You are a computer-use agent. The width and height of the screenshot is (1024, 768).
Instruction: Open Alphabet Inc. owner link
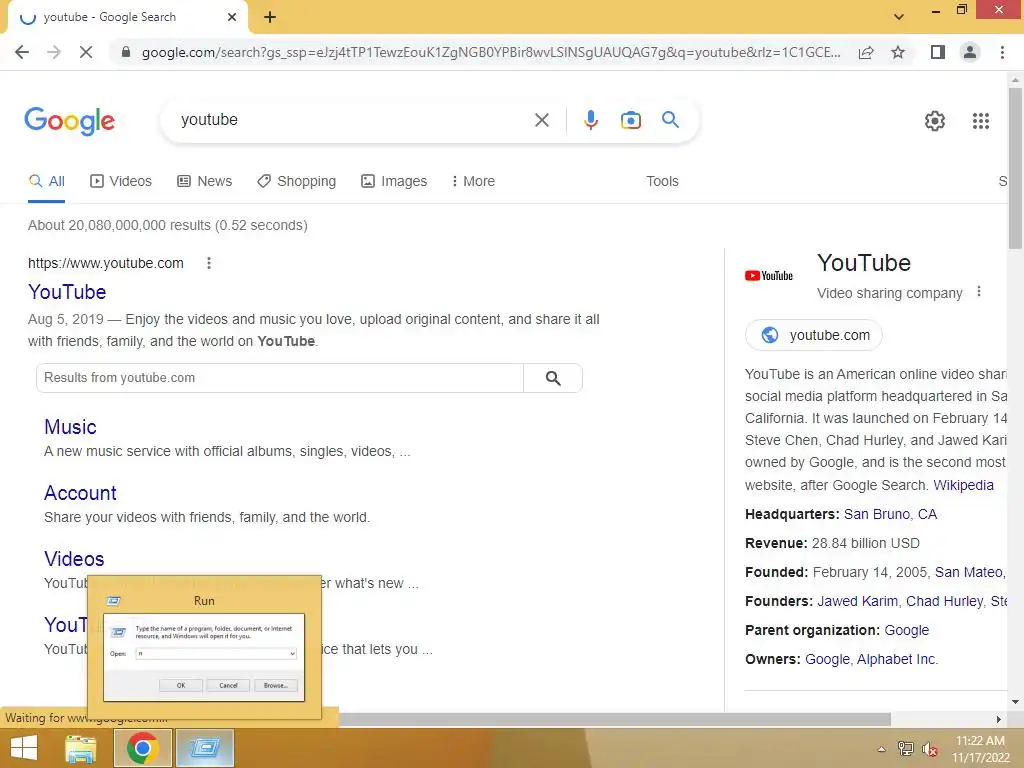coord(897,660)
